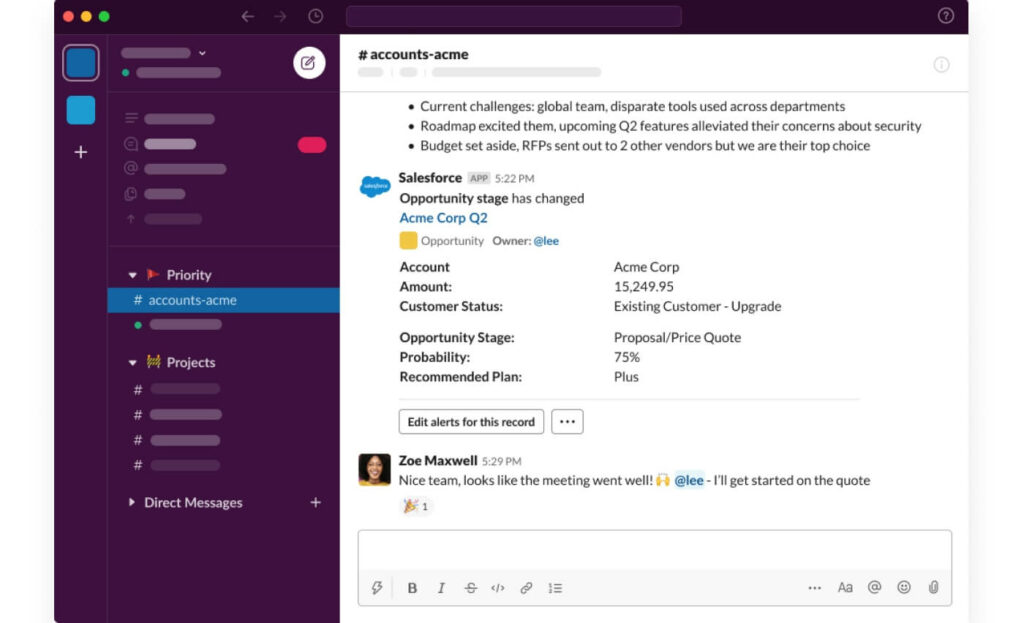1024x623 pixels.
Task: Click the compose new message button
Action: [x=309, y=63]
